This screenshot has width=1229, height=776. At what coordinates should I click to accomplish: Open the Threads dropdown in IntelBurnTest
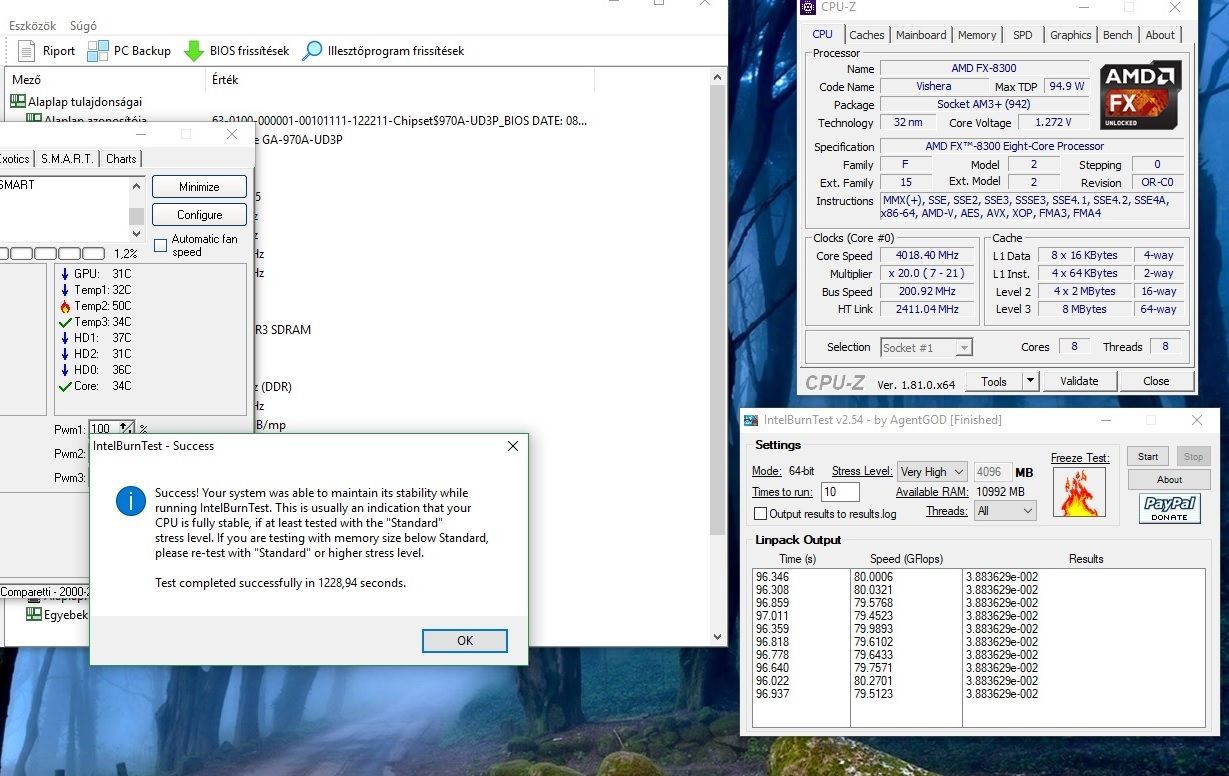point(1005,511)
